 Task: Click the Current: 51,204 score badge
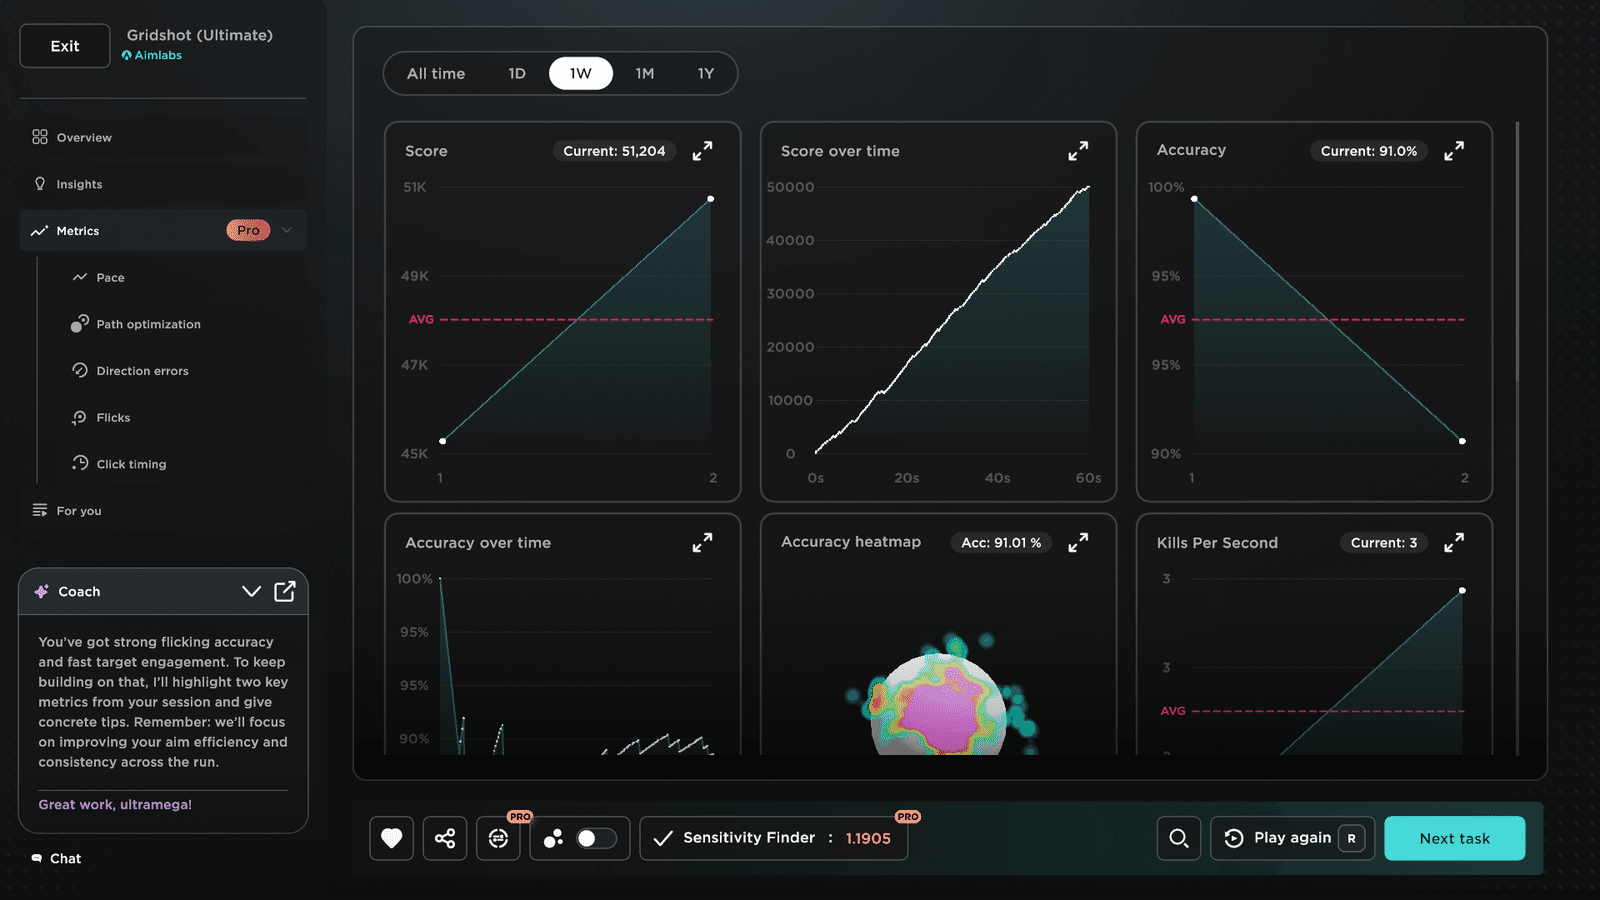(x=614, y=151)
